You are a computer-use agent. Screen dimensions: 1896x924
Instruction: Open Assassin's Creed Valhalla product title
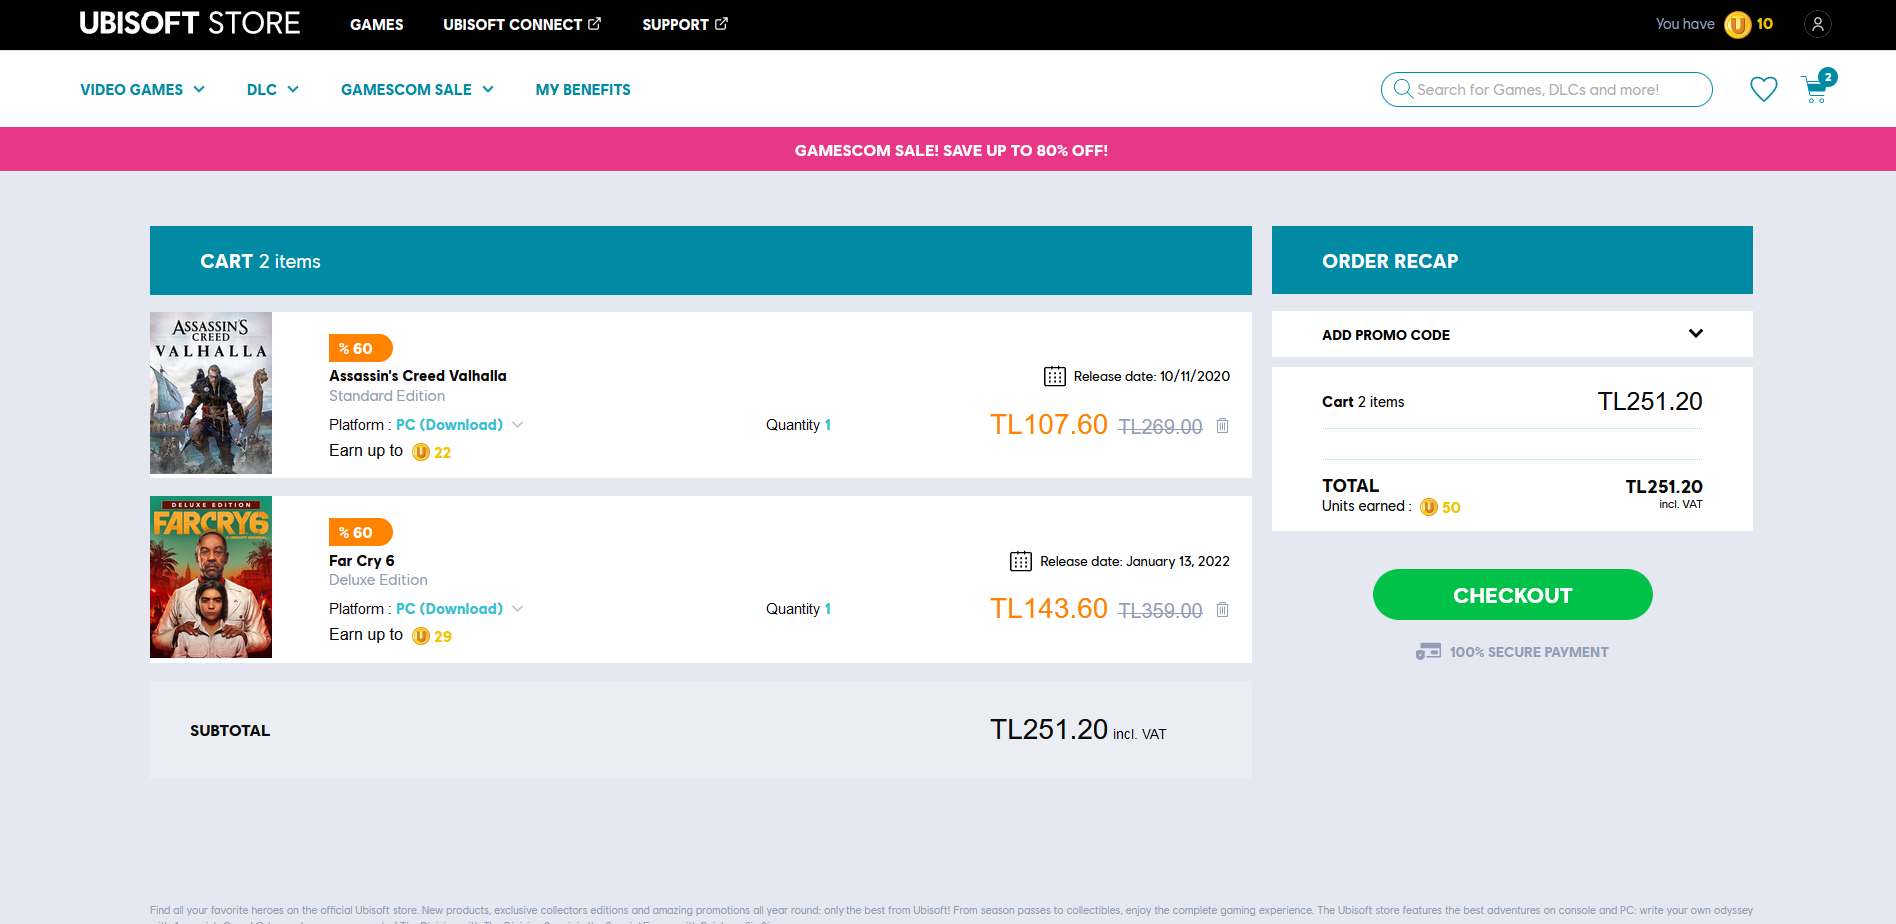tap(418, 376)
